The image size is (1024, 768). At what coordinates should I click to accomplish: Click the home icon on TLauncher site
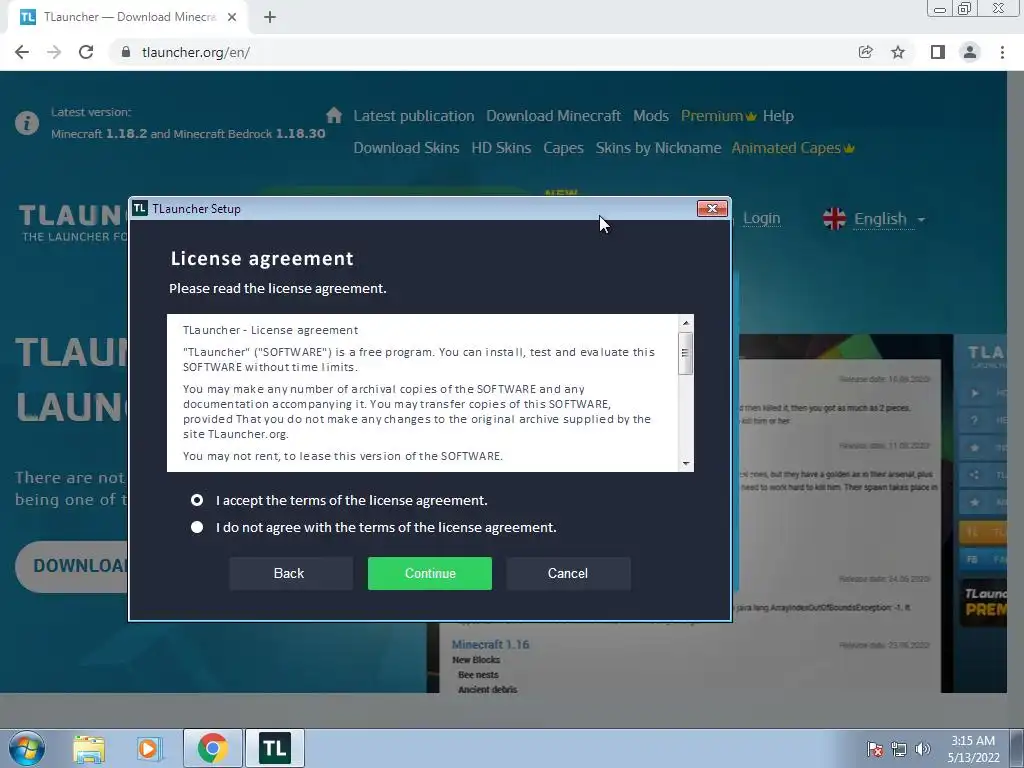point(334,116)
